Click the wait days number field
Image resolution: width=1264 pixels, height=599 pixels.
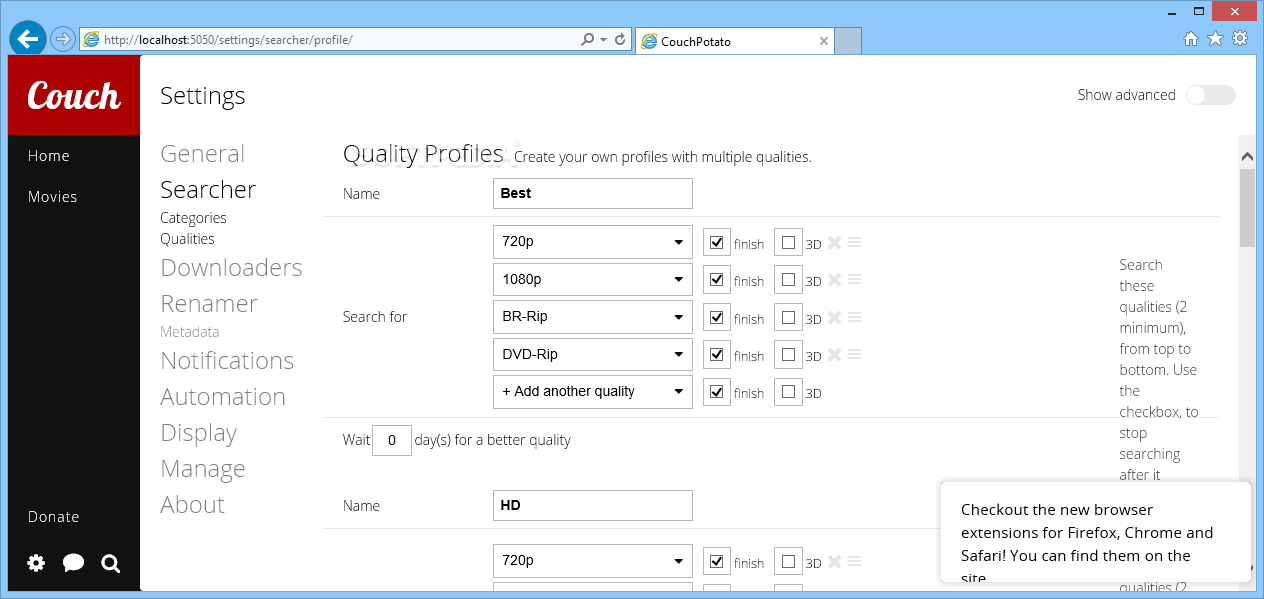392,440
